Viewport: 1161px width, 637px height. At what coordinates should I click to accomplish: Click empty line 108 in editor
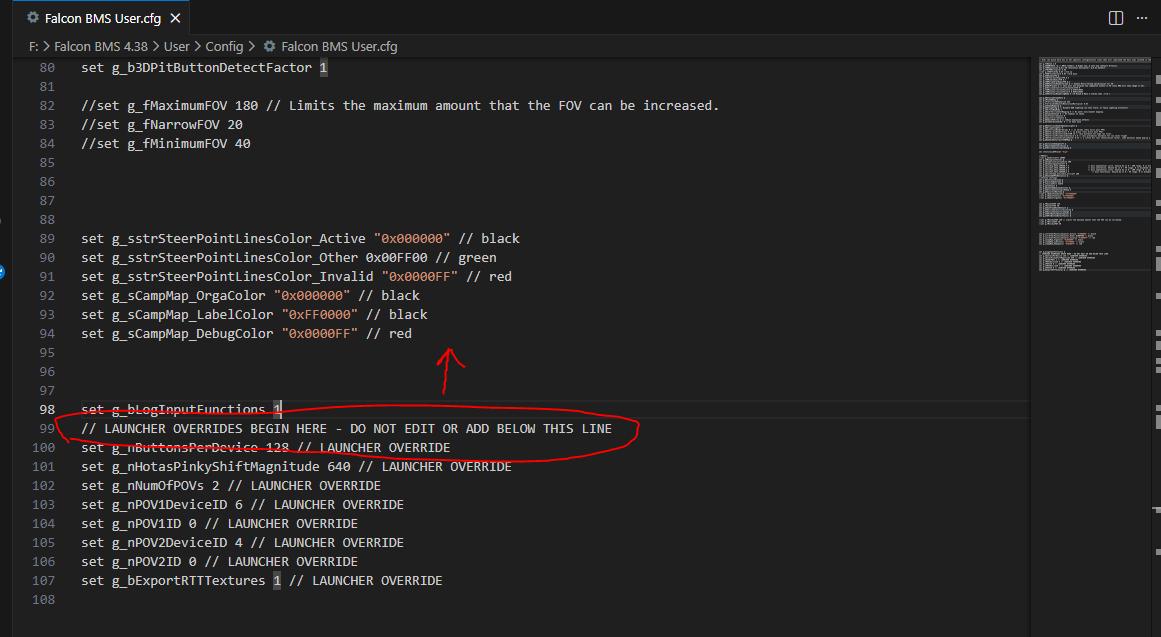click(555, 600)
